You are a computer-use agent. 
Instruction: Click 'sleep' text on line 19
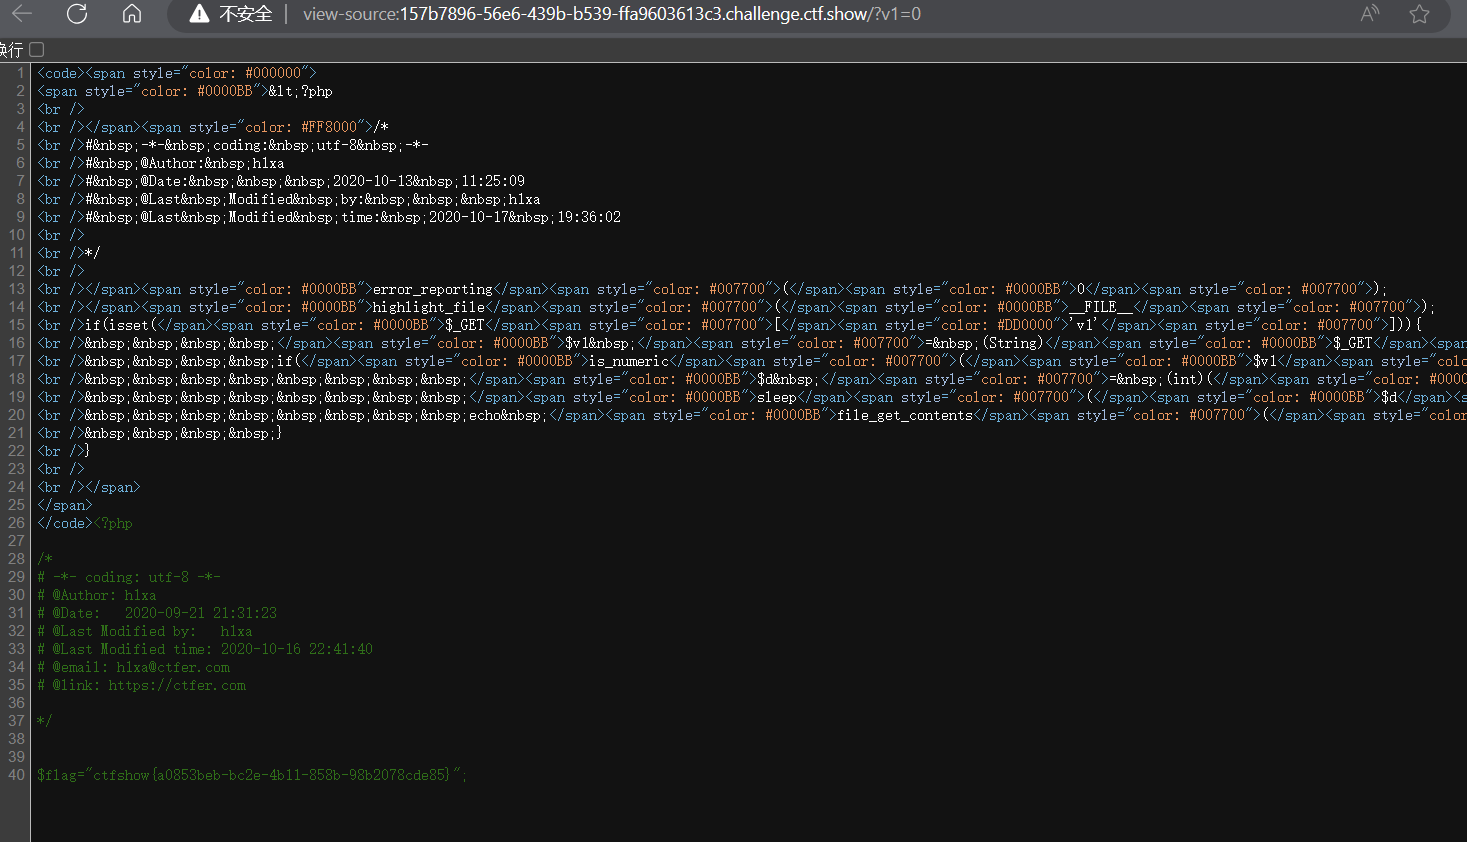coord(777,397)
